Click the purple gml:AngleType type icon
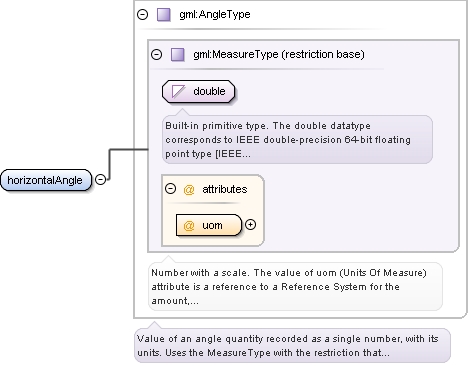The height and width of the screenshot is (366, 469). pyautogui.click(x=164, y=15)
